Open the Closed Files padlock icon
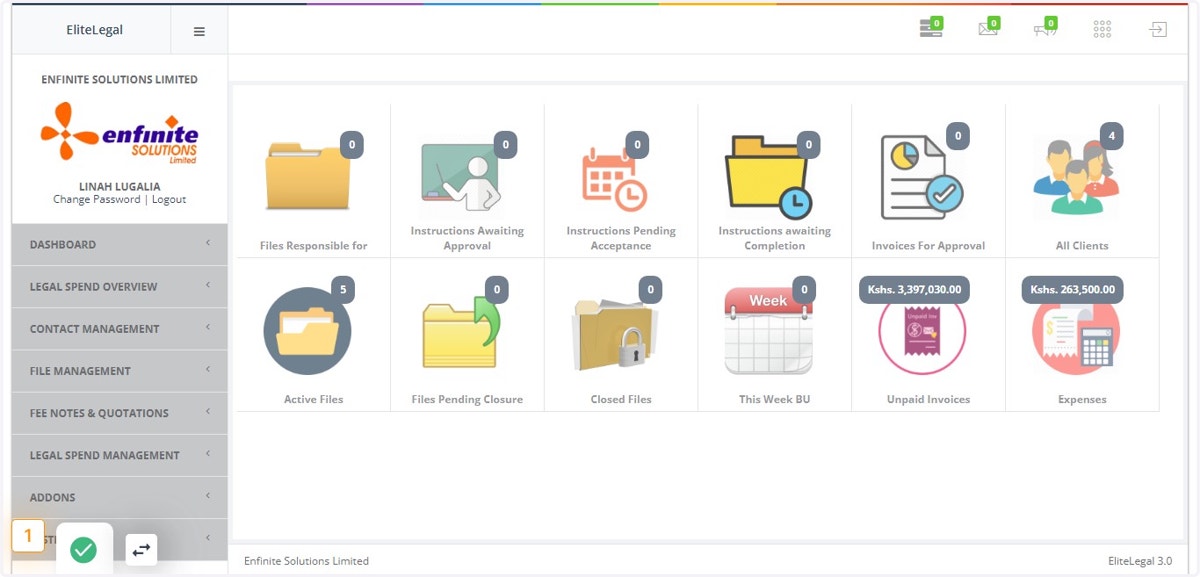 615,333
